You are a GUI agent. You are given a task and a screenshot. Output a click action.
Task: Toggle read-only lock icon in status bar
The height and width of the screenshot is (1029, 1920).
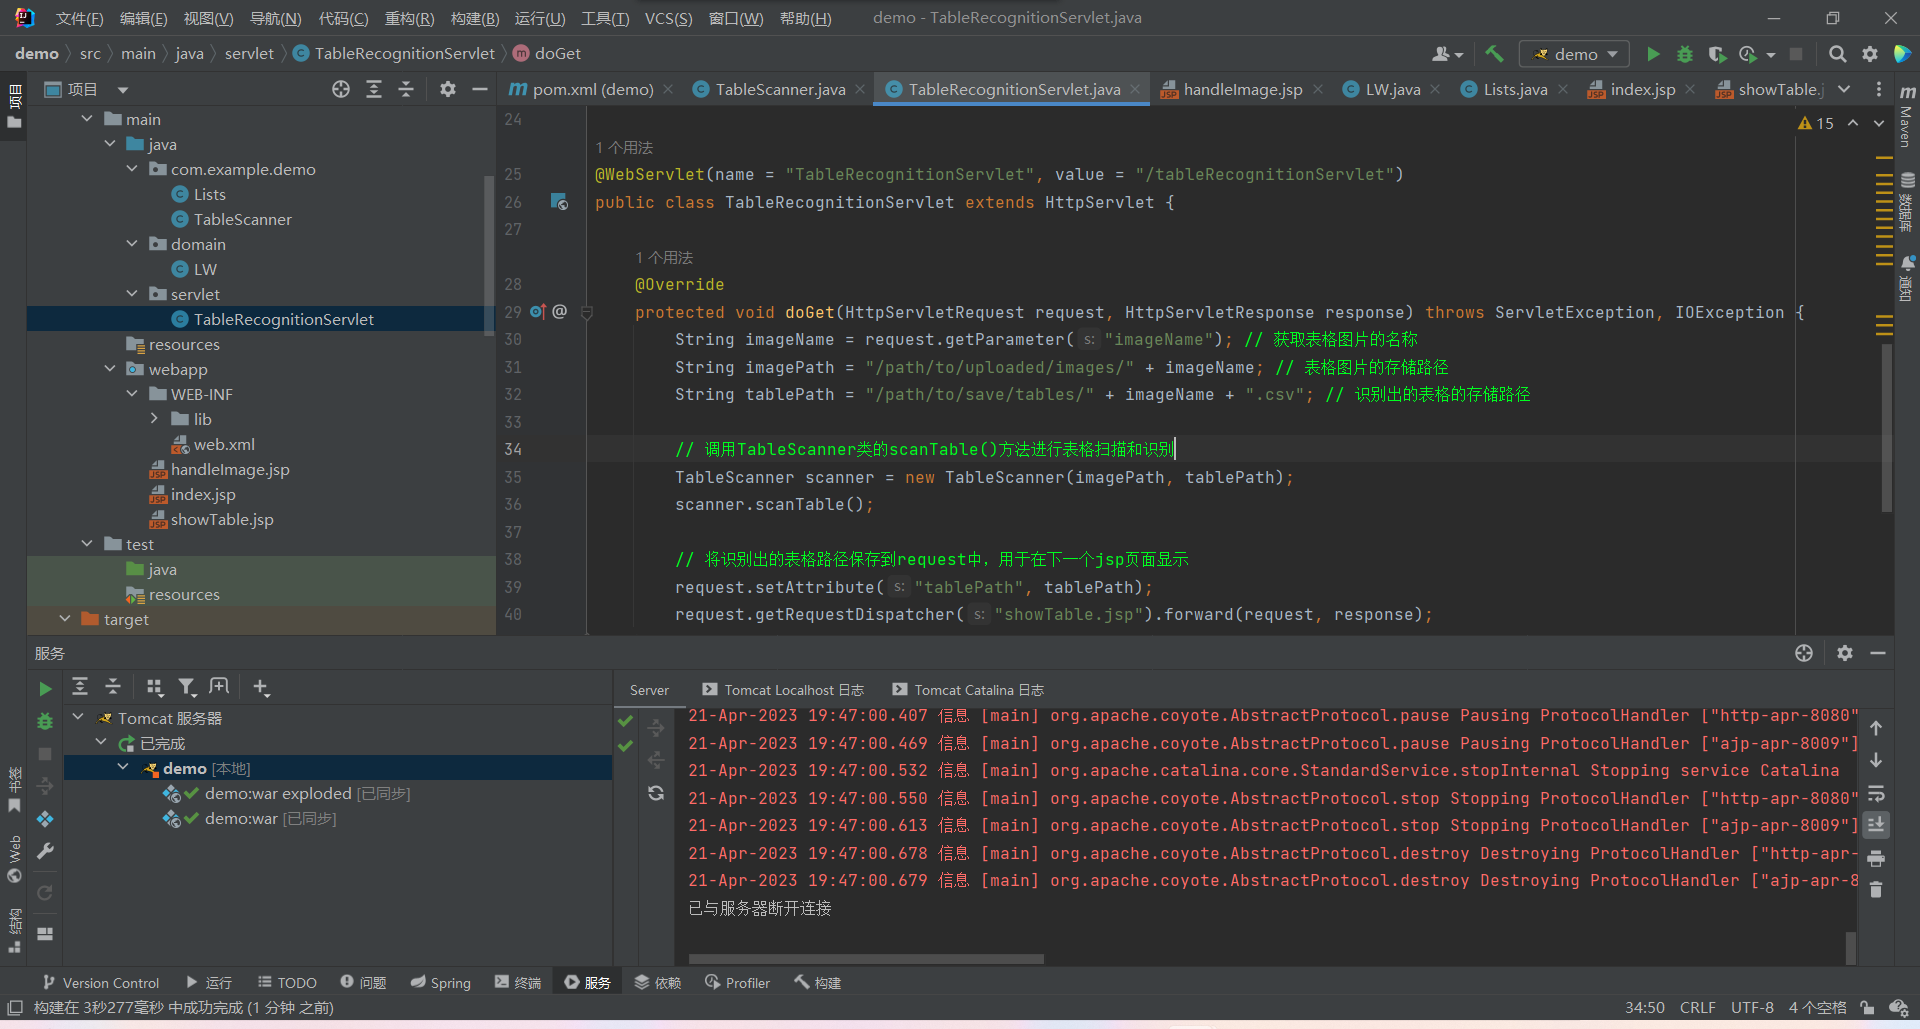[x=1867, y=1008]
